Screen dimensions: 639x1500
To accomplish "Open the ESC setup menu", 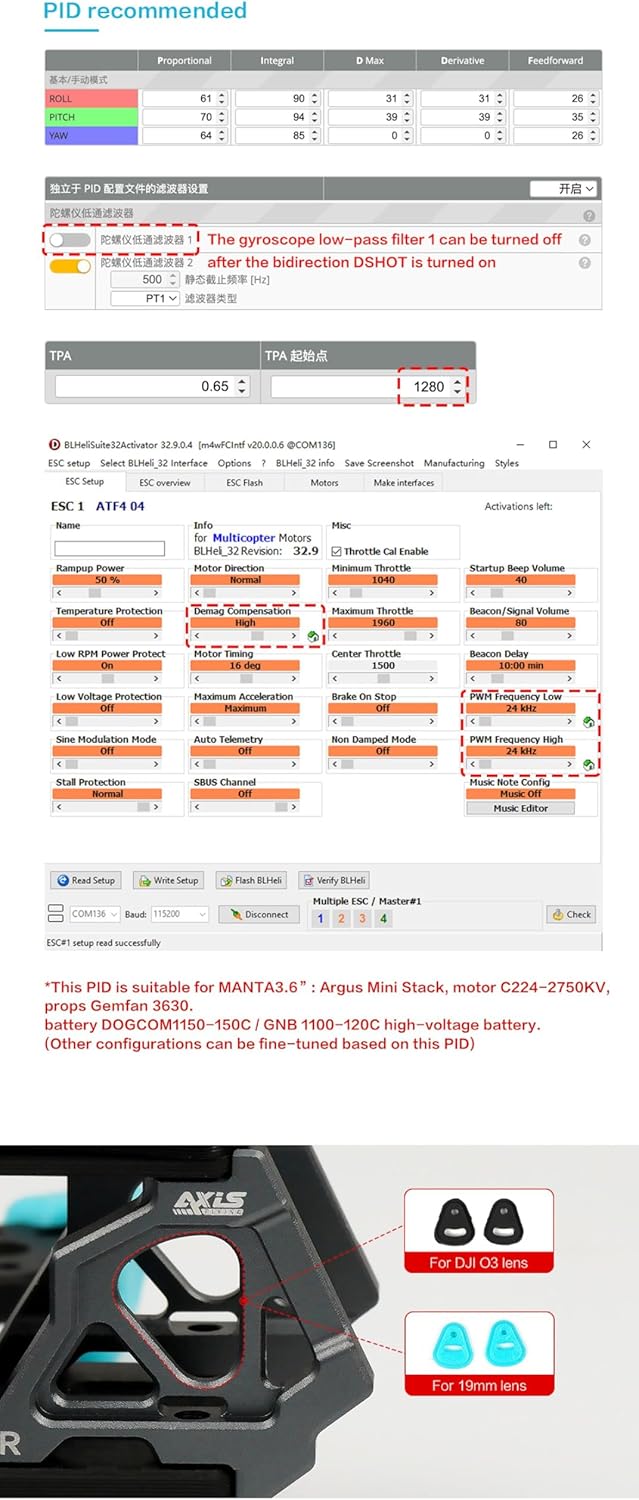I will click(x=69, y=463).
